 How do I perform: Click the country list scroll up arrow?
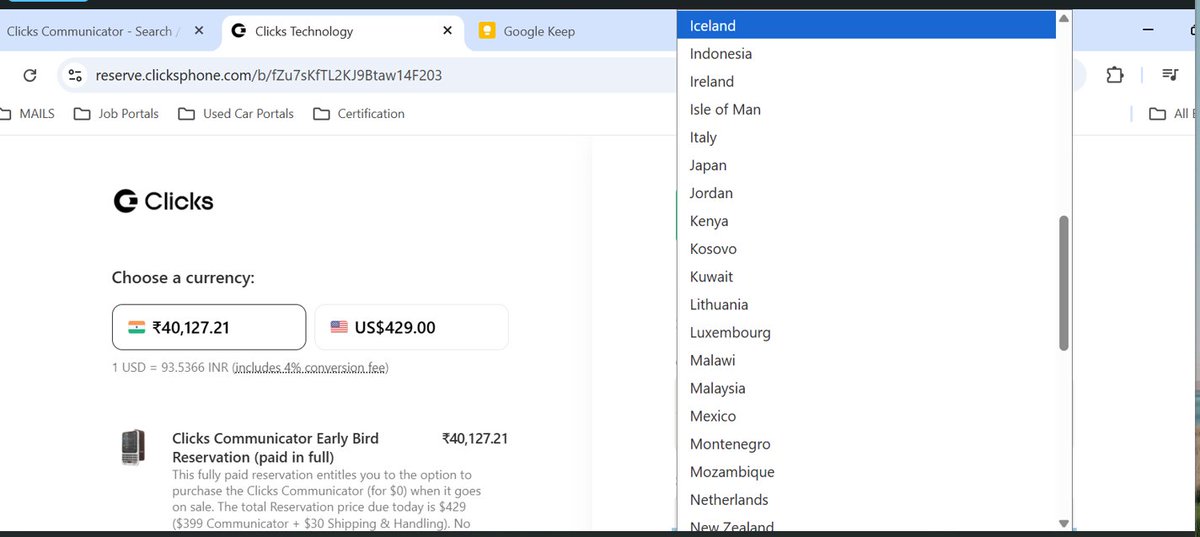pos(1064,18)
